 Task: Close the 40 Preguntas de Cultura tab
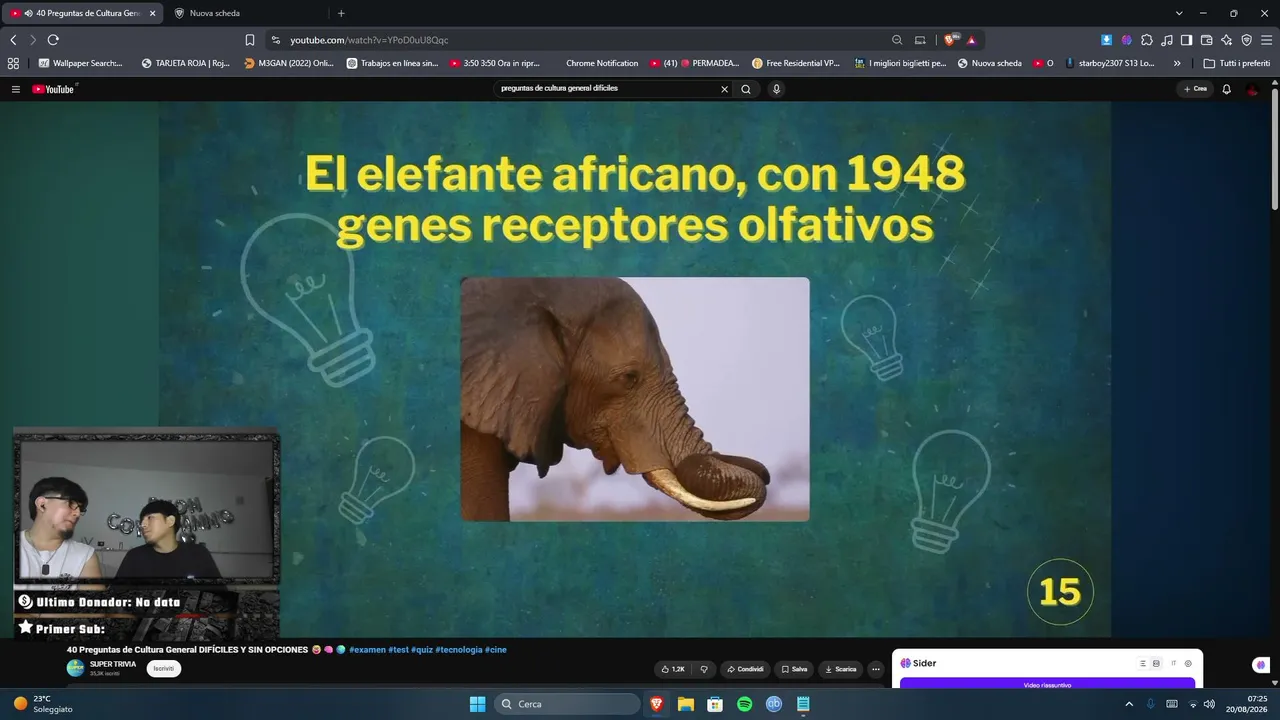coord(153,13)
